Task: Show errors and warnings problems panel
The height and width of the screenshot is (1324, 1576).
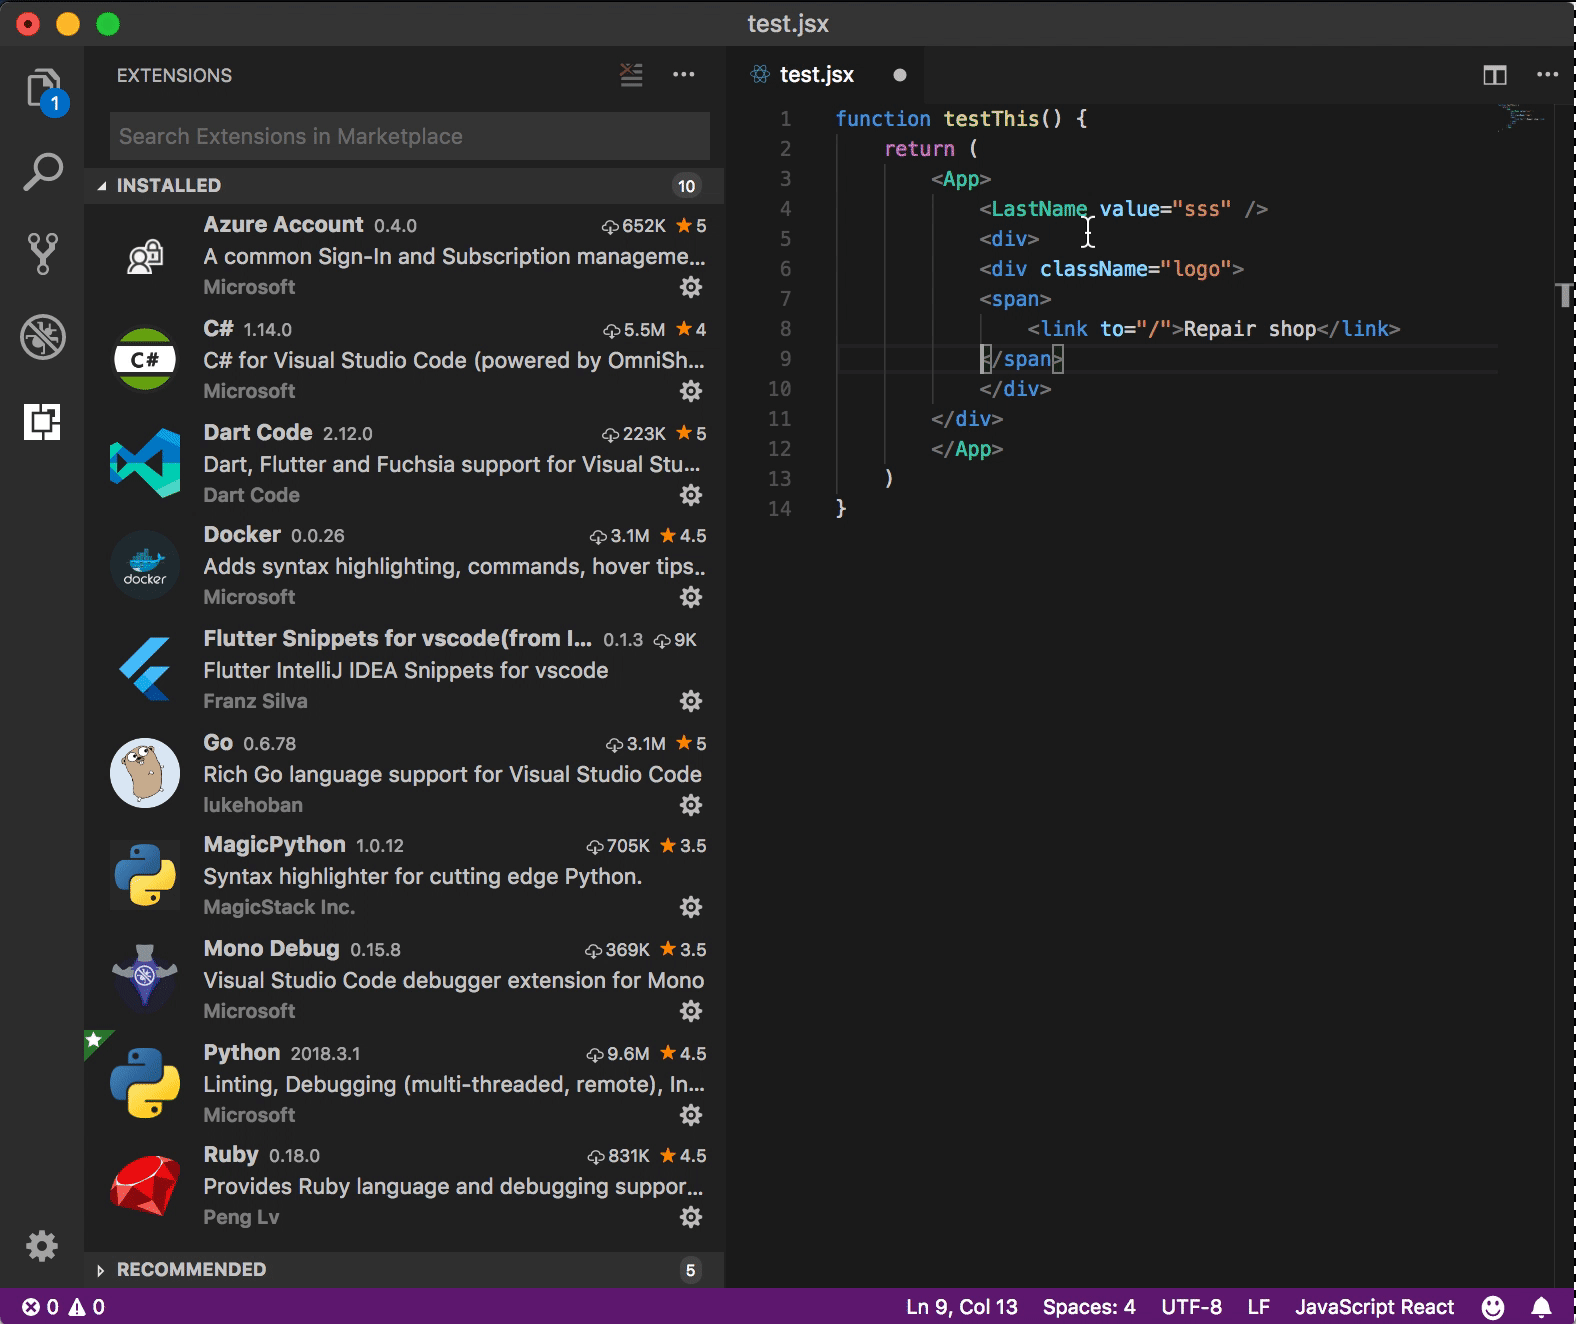Action: coord(63,1307)
